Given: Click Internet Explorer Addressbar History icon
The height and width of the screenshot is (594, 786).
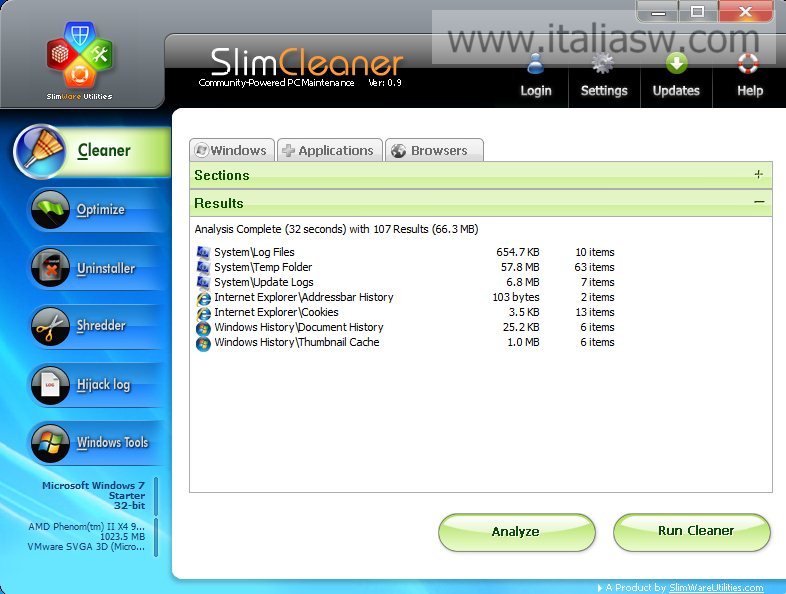Looking at the screenshot, I should (203, 298).
